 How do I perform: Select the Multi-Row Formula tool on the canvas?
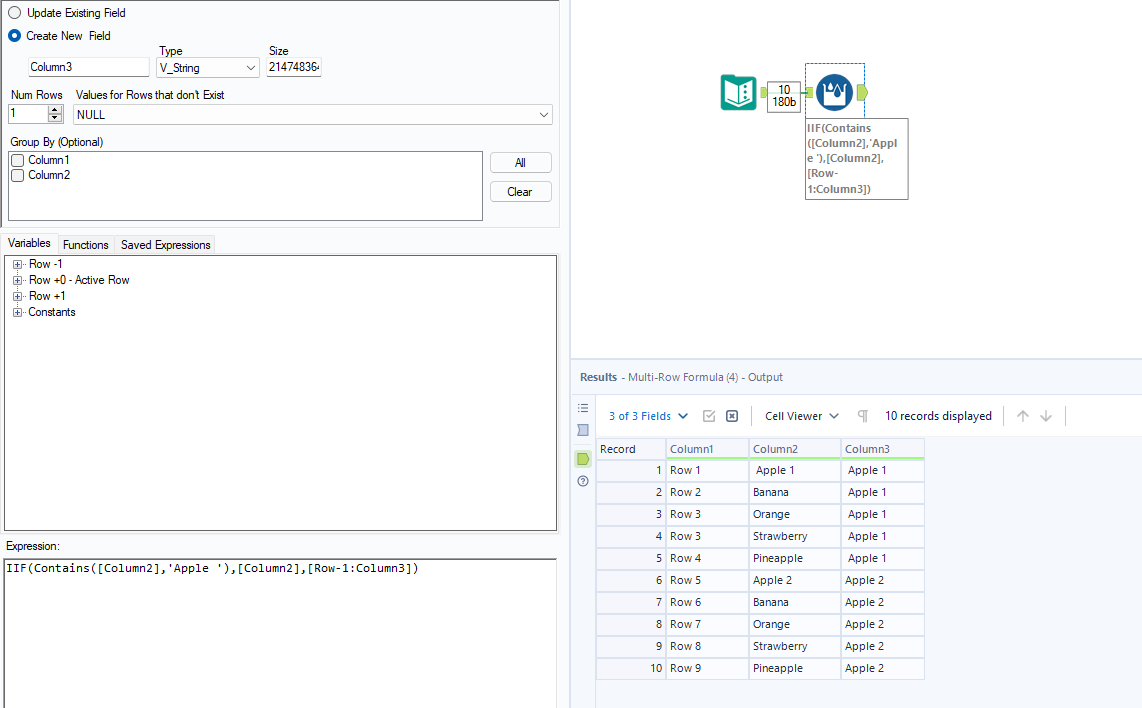point(834,92)
